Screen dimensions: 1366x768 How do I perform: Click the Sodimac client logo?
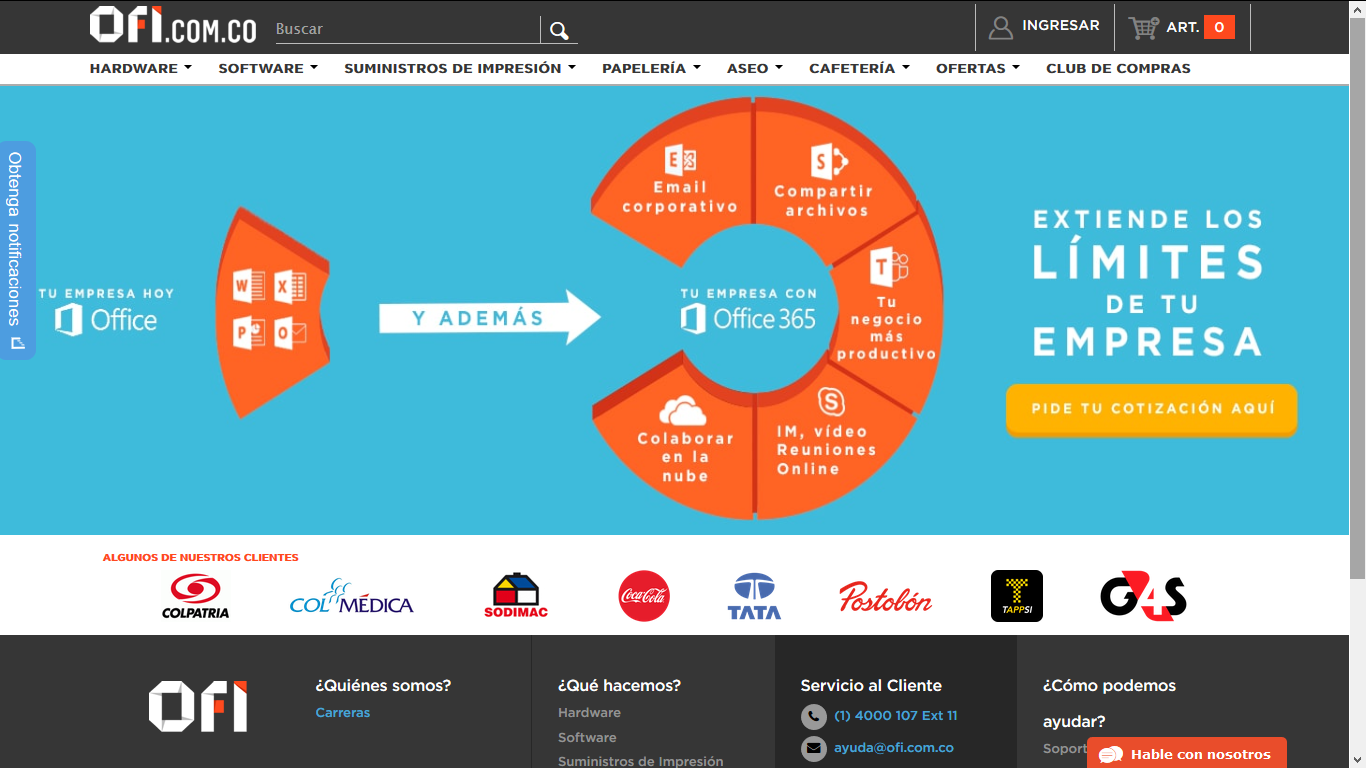516,596
